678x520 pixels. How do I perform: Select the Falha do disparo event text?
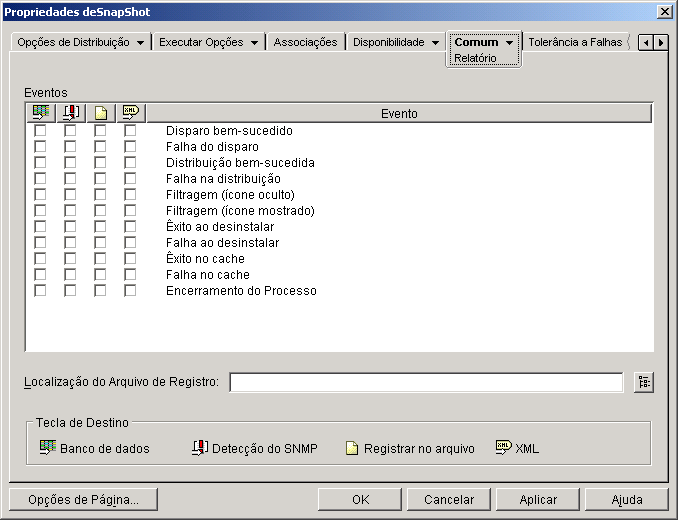coord(212,147)
